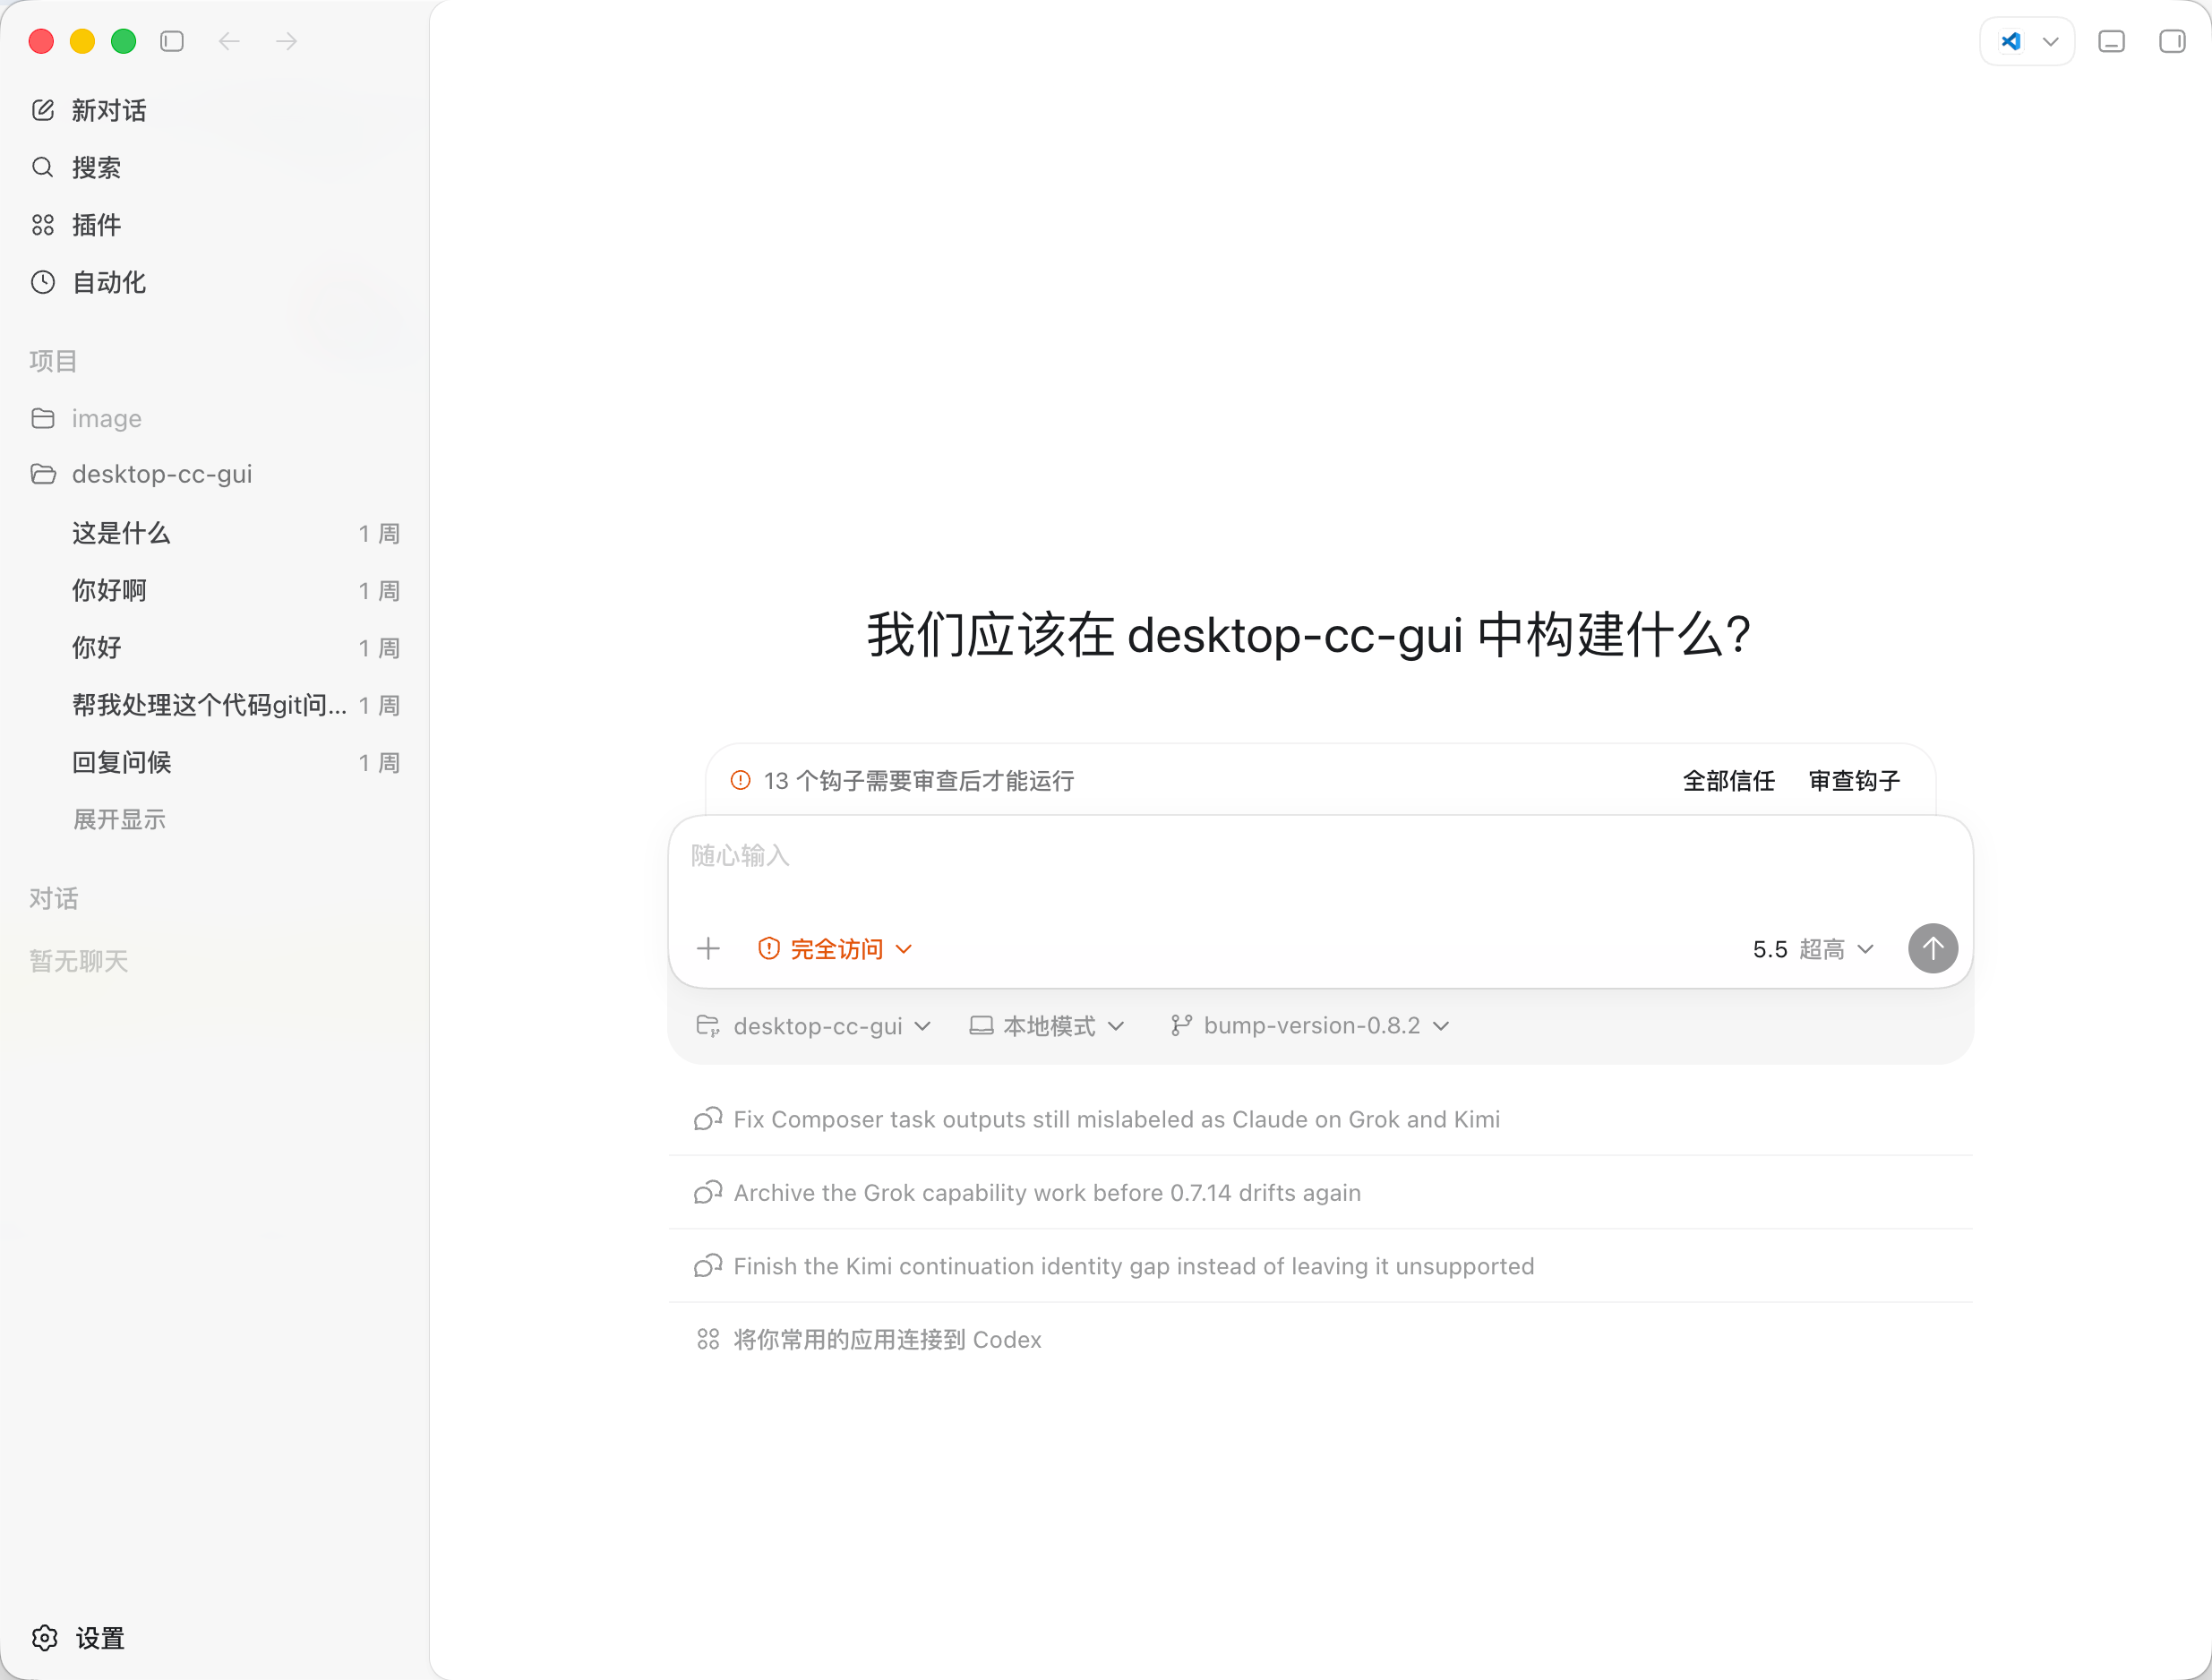Image resolution: width=2212 pixels, height=1680 pixels.
Task: Open the conversation 你好啊
Action: tap(214, 590)
